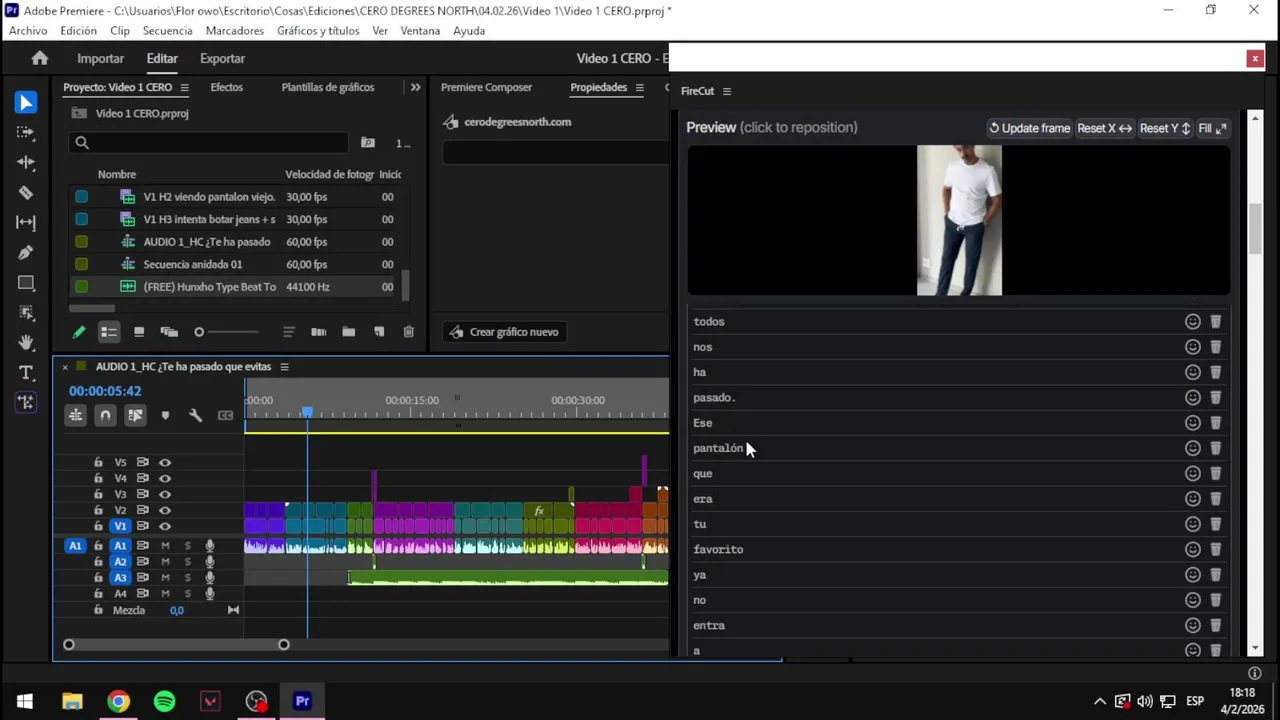Screen dimensions: 1280x720
Task: Open timeline settings wrench
Action: click(196, 415)
